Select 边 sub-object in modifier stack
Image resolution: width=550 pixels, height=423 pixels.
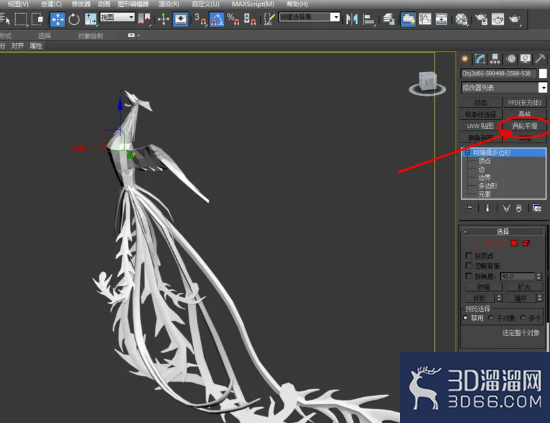tap(482, 169)
